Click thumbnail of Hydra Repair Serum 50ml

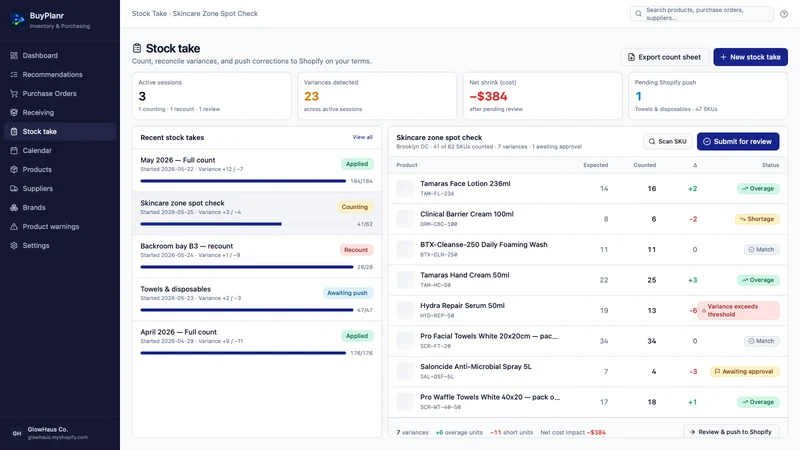pos(406,310)
